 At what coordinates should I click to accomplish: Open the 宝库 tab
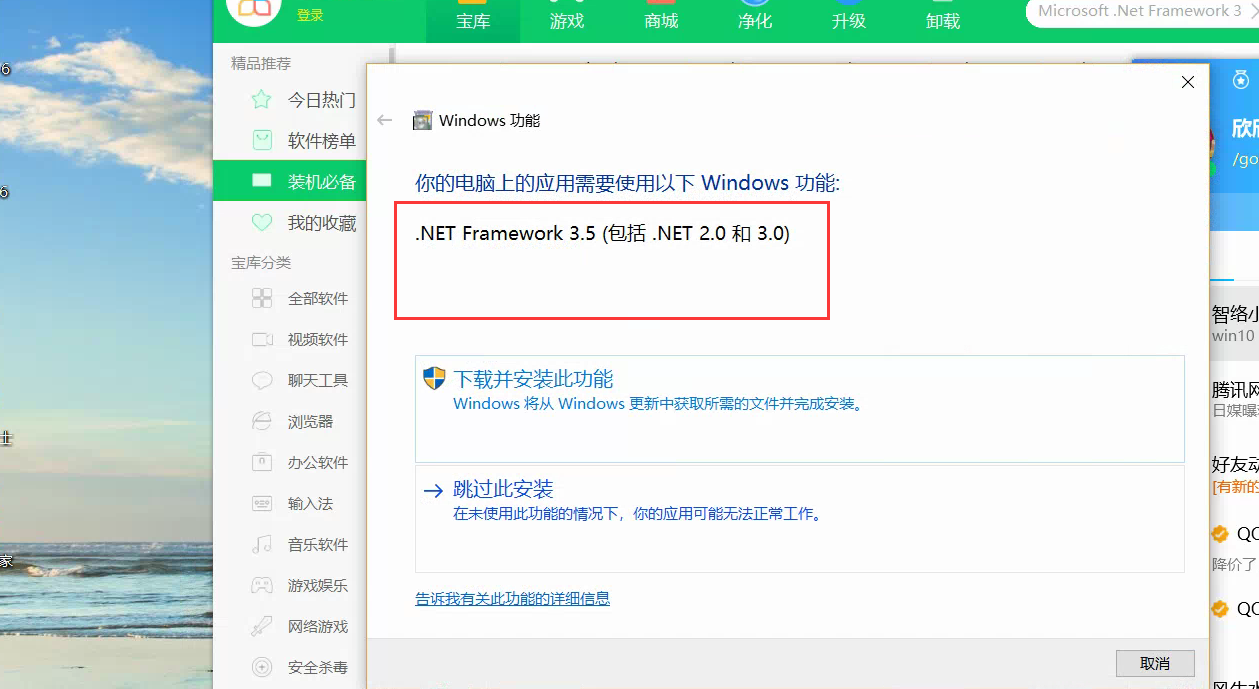[473, 21]
